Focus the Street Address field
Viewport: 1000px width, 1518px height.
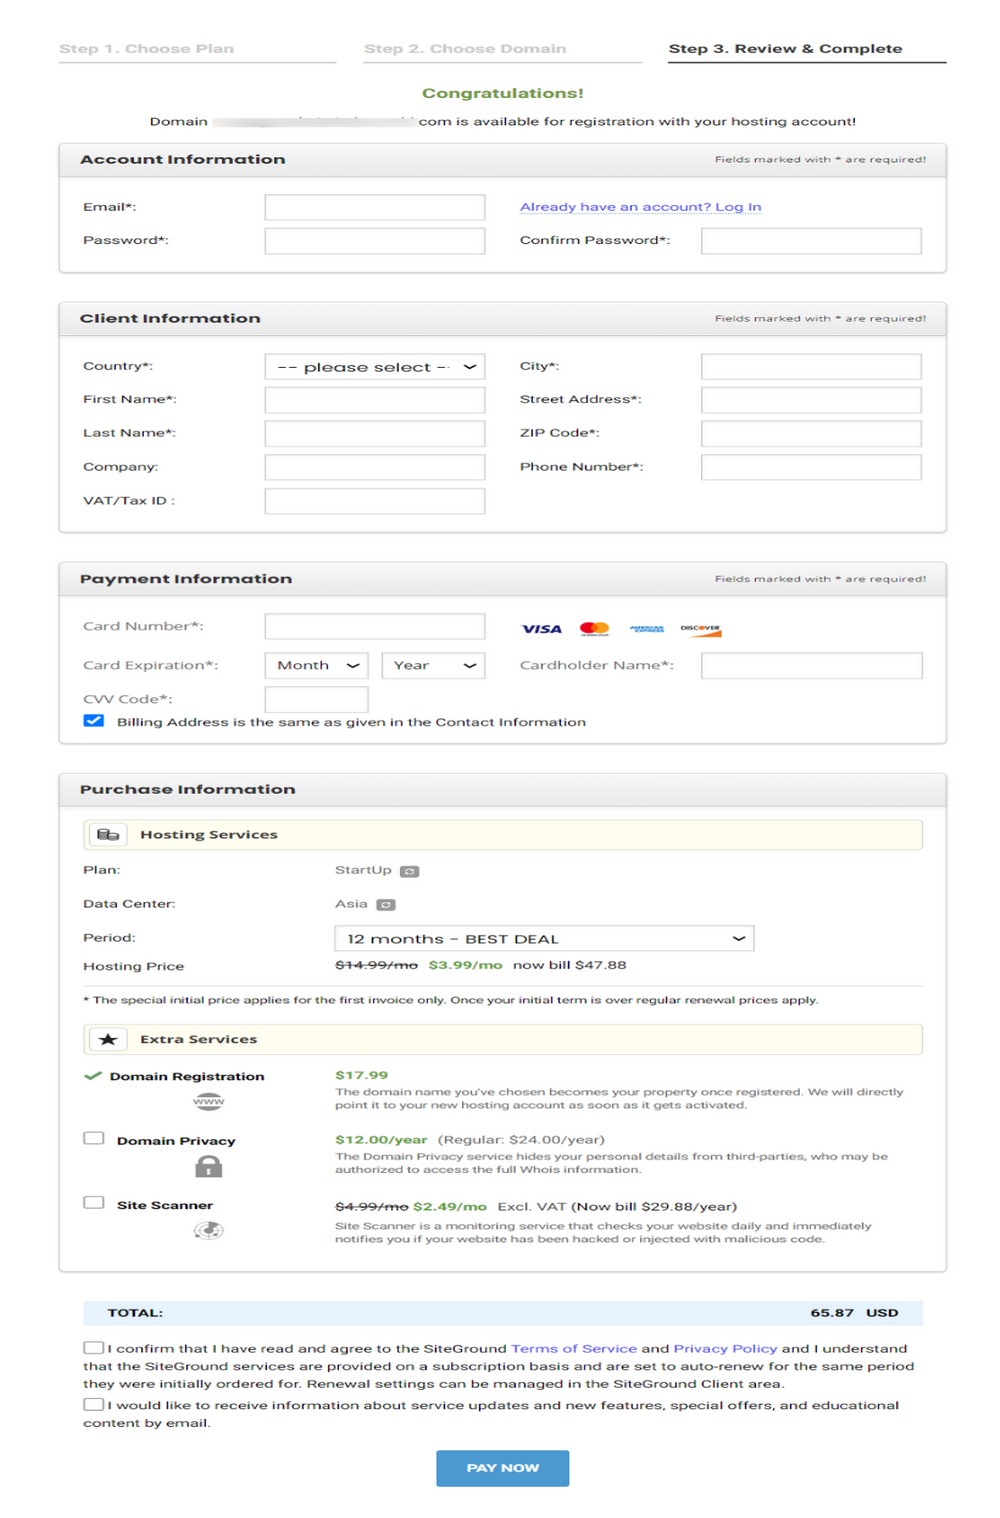click(x=811, y=400)
